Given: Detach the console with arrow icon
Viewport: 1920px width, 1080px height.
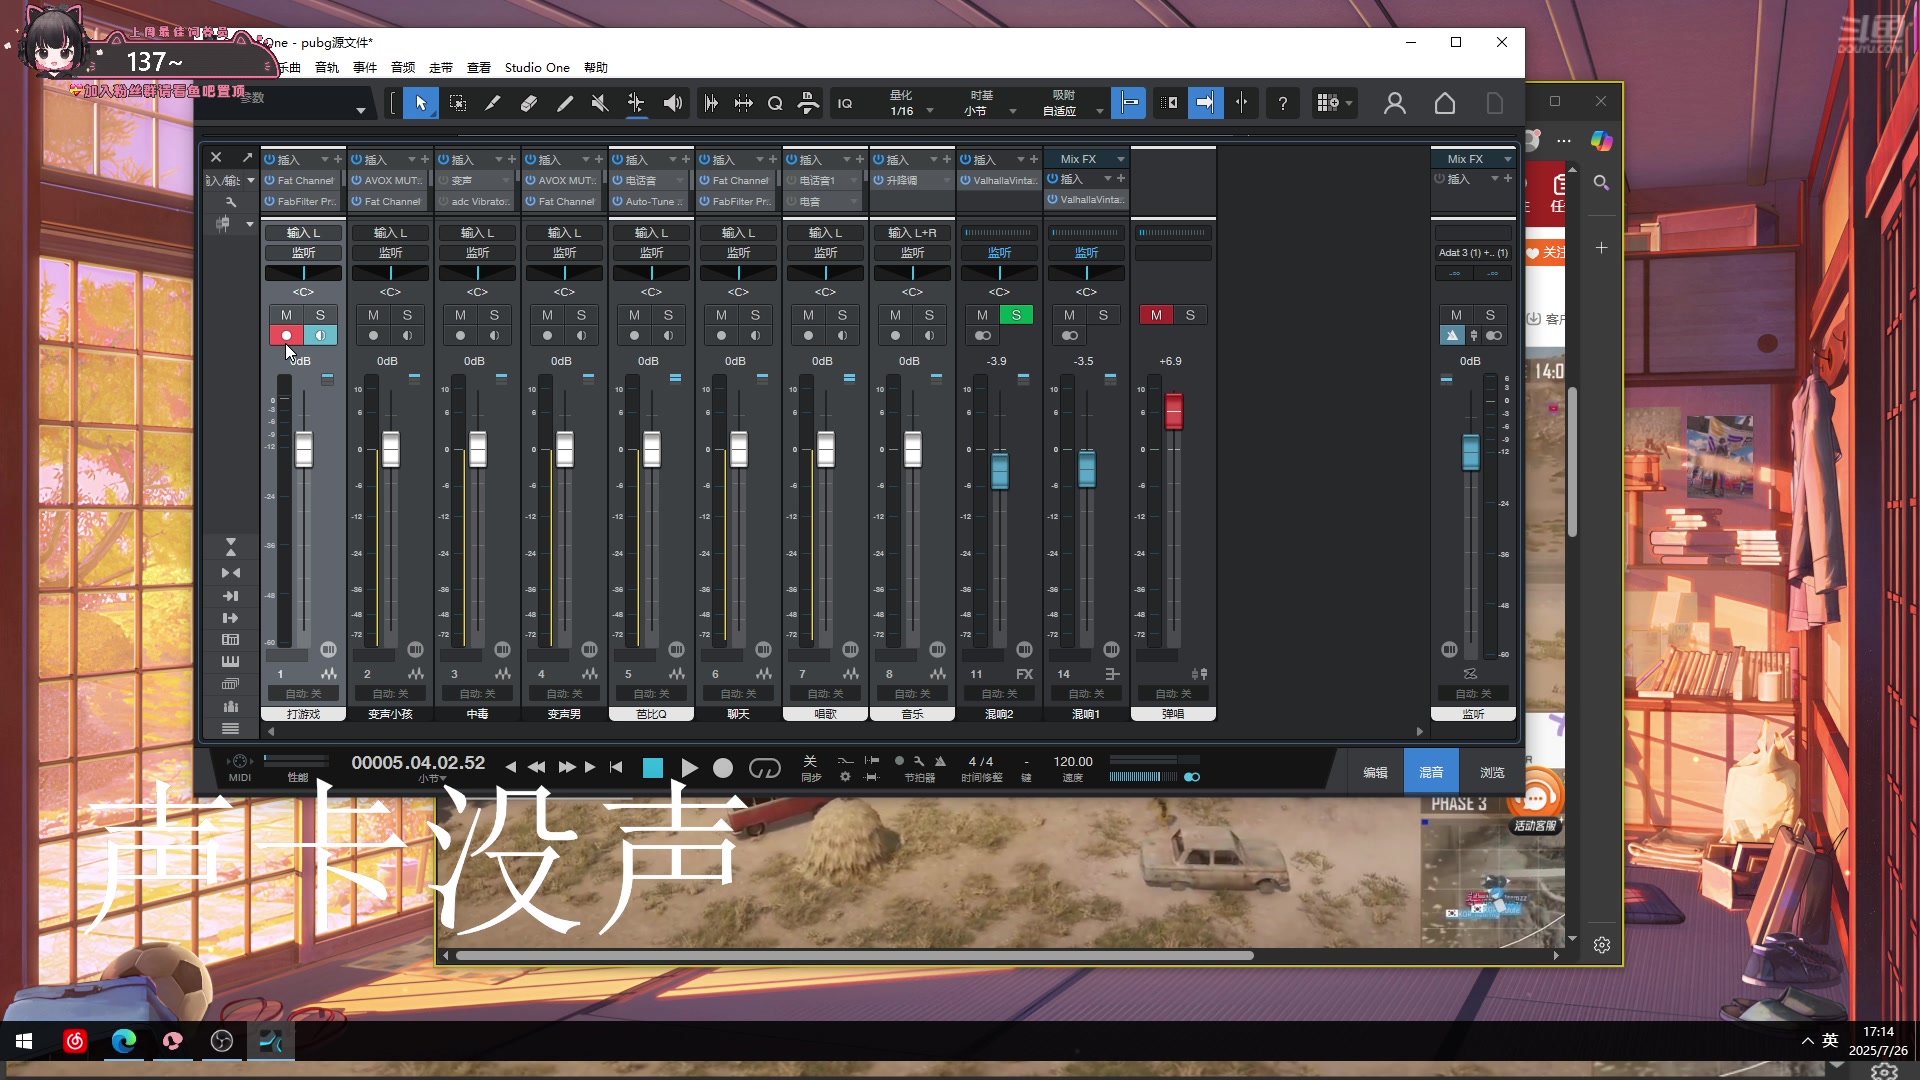Looking at the screenshot, I should click(x=247, y=158).
